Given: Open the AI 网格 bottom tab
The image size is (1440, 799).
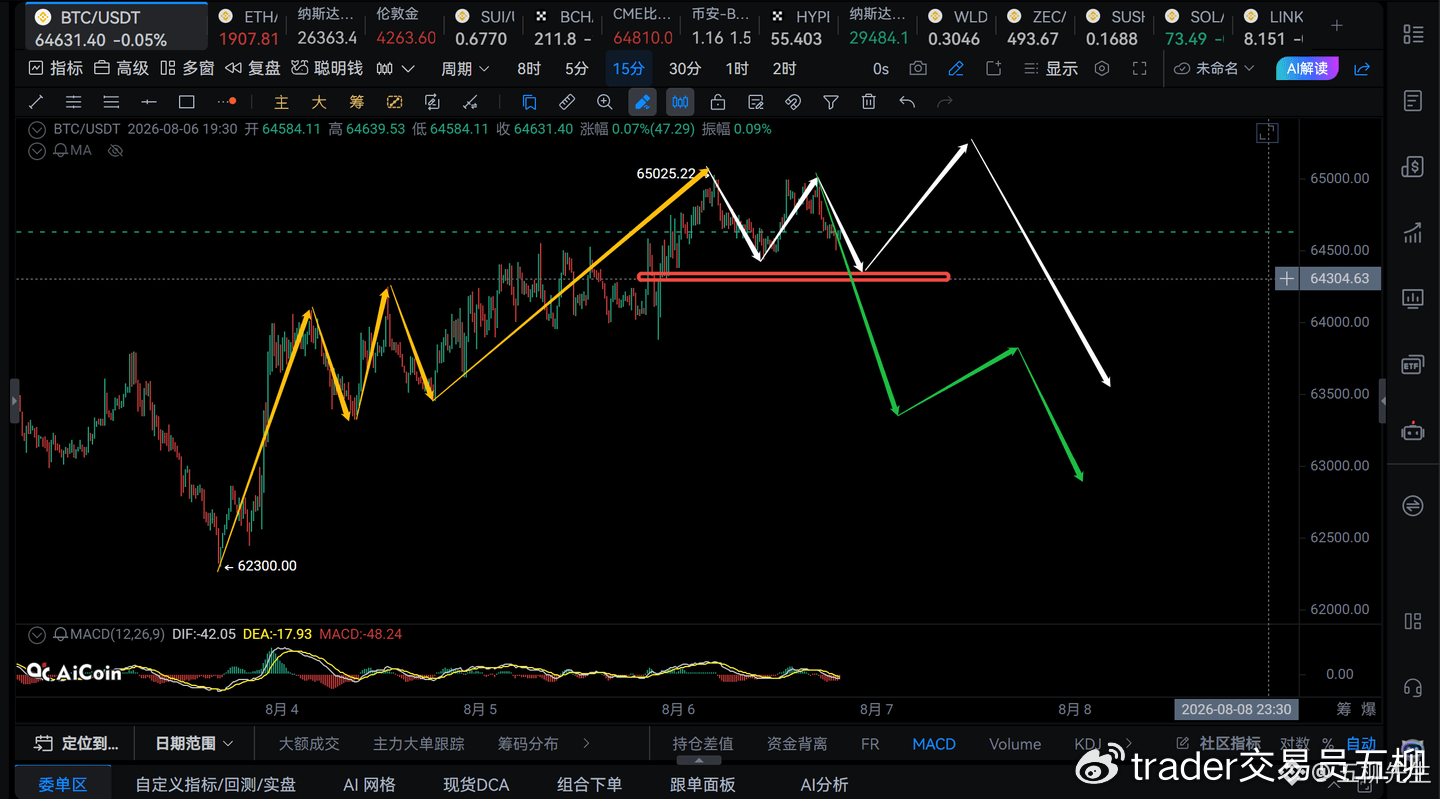Looking at the screenshot, I should (x=369, y=785).
